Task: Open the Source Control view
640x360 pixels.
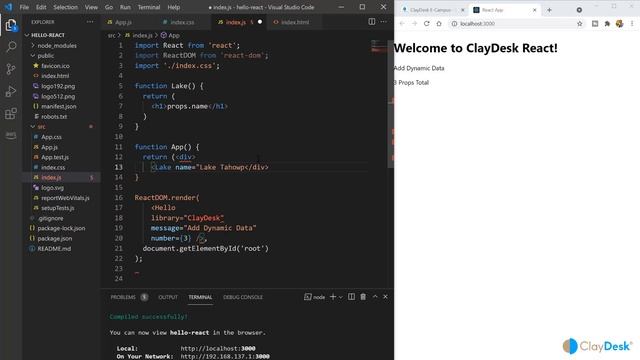Action: pyautogui.click(x=11, y=69)
